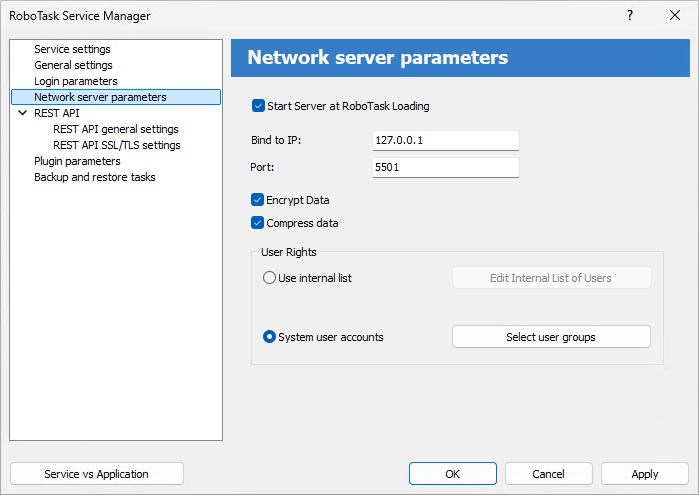Open Backup and restore tasks
Screen dimensions: 699x495
coord(95,177)
